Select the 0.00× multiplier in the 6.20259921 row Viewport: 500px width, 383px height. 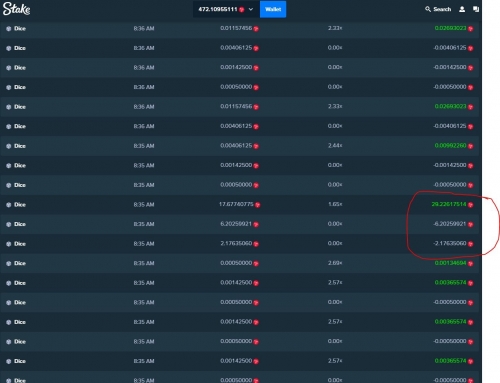(335, 224)
